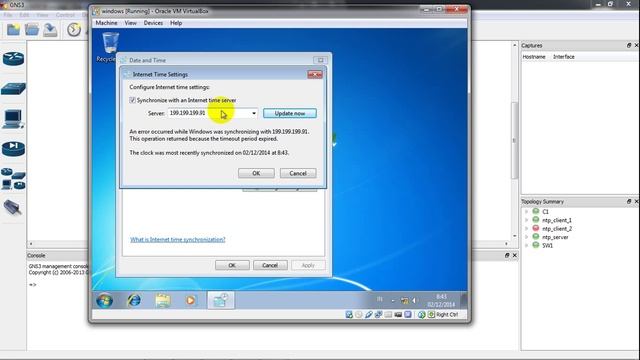The height and width of the screenshot is (360, 640).
Task: Click VirtualBox hard disk activity indicator
Action: click(x=349, y=314)
